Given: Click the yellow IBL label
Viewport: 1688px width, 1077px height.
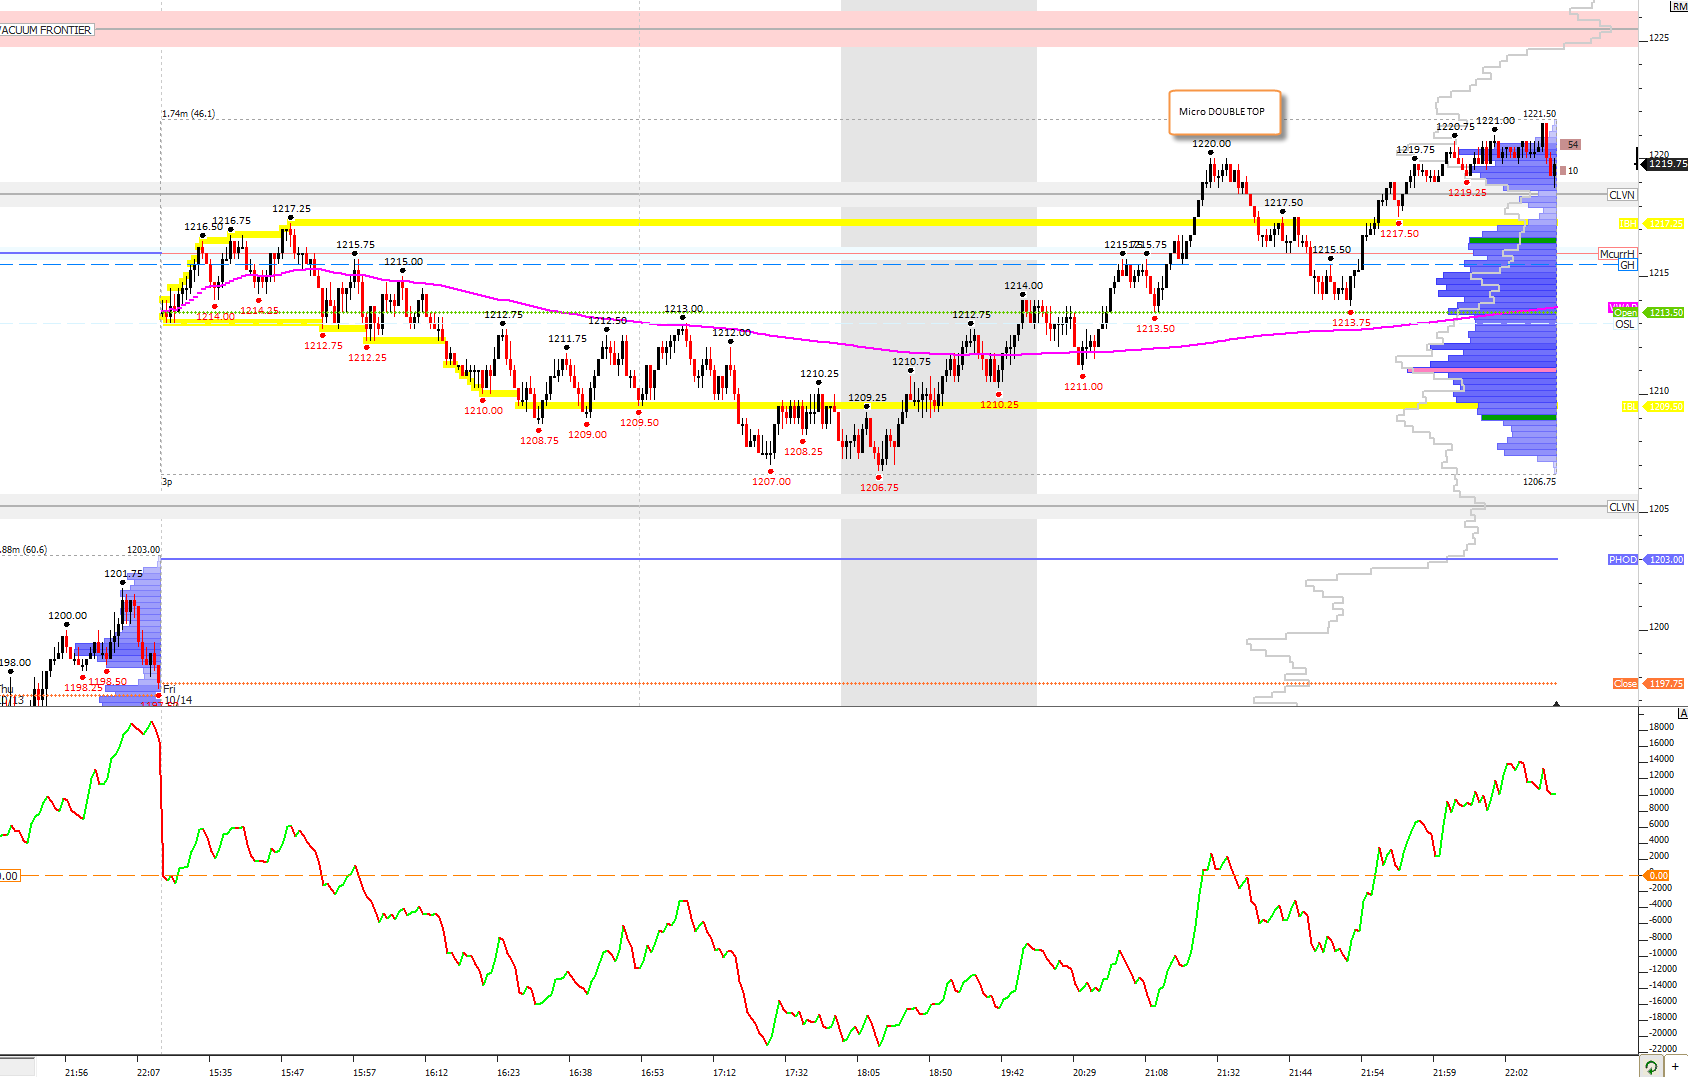Looking at the screenshot, I should coord(1629,407).
